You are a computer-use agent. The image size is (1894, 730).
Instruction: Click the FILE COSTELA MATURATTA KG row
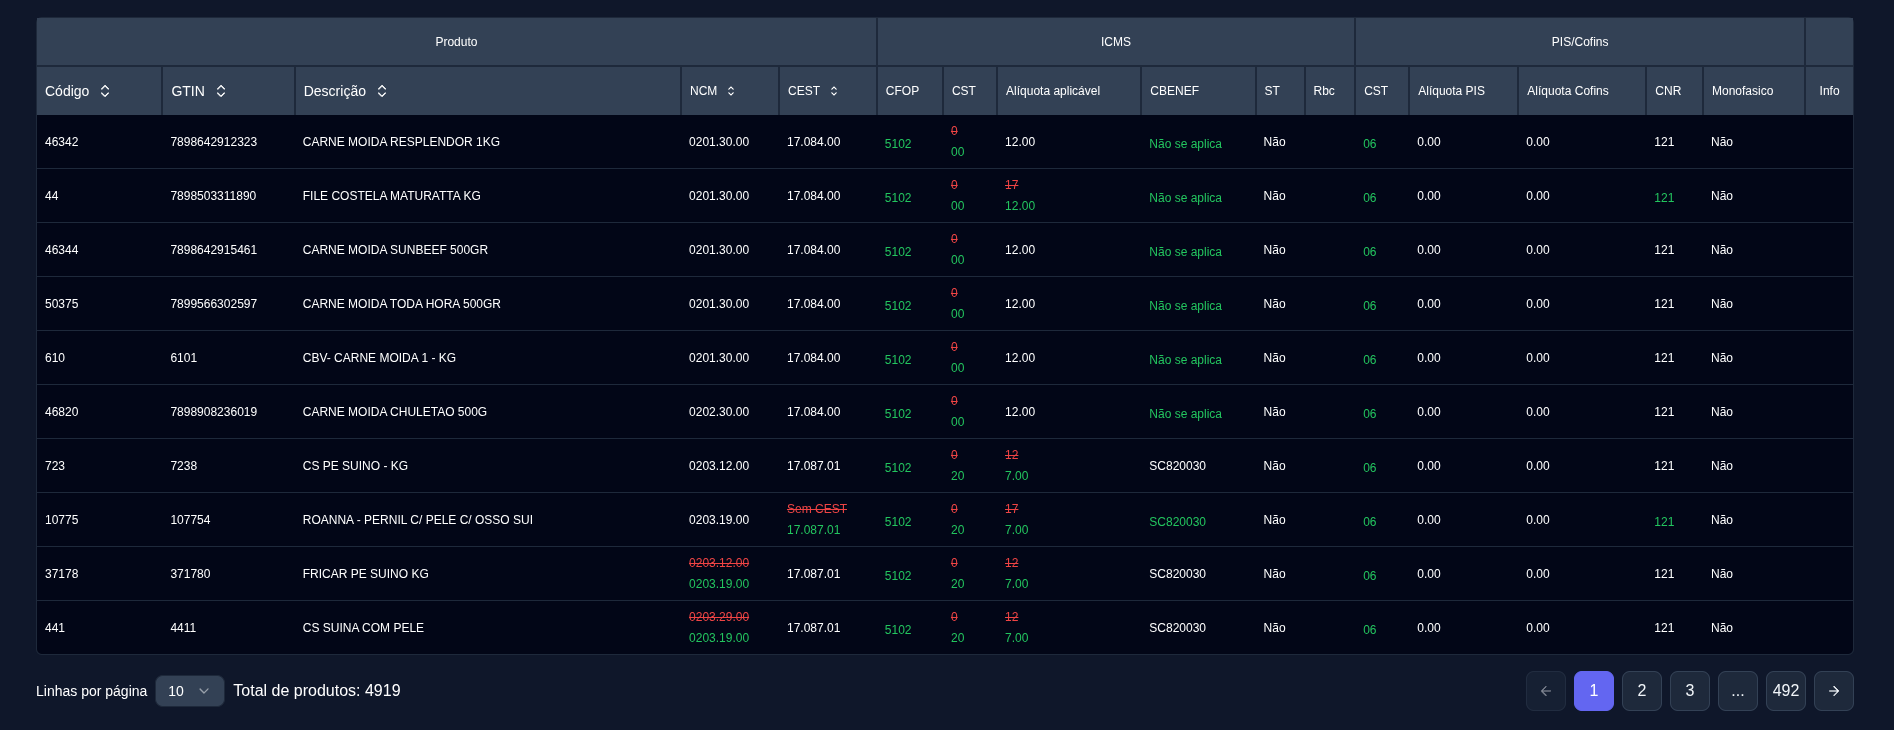click(391, 196)
